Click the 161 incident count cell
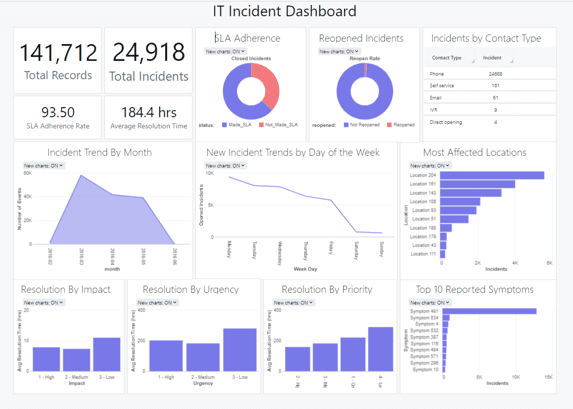Image resolution: width=573 pixels, height=409 pixels. [x=496, y=86]
